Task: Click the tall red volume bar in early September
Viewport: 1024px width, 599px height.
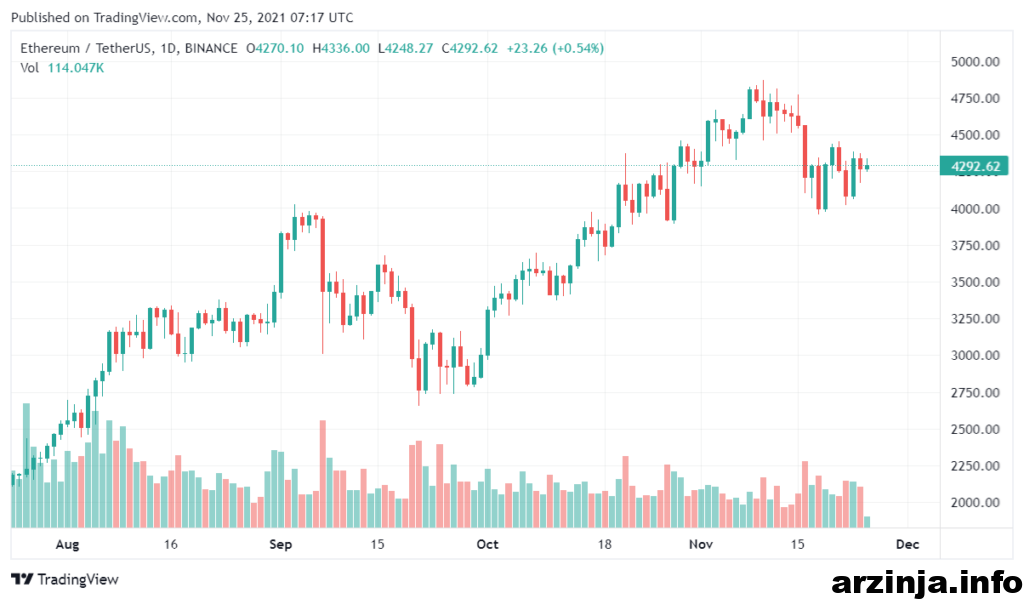Action: 323,474
